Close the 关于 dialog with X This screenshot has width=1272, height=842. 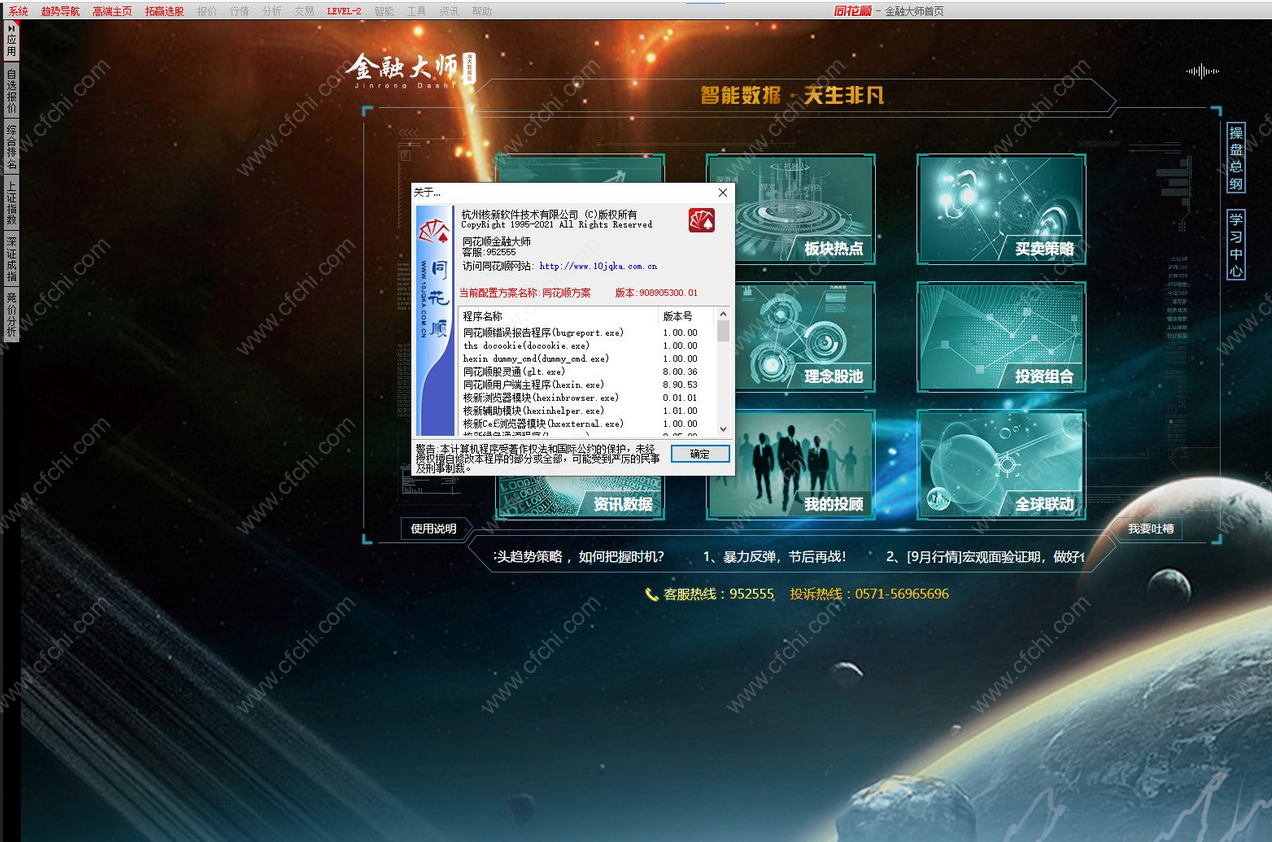(x=722, y=192)
